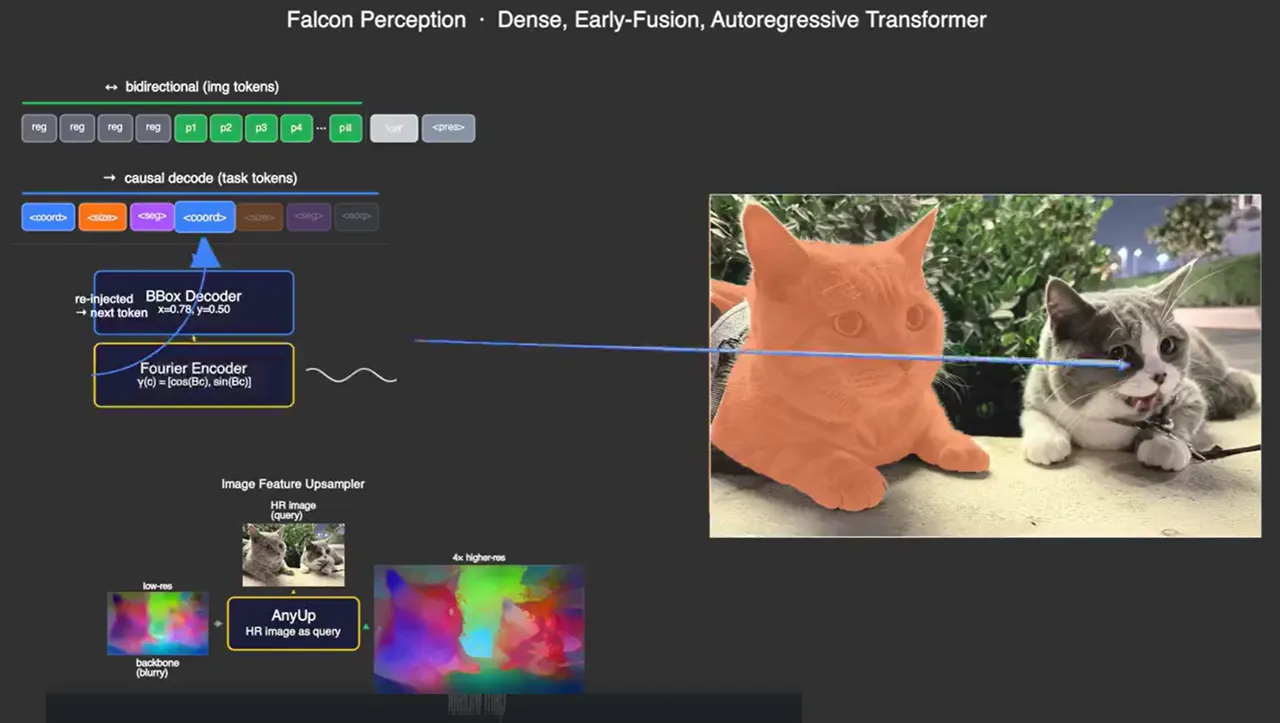Viewport: 1280px width, 723px height.
Task: Expand the Fourier Encoder block
Action: pos(193,374)
